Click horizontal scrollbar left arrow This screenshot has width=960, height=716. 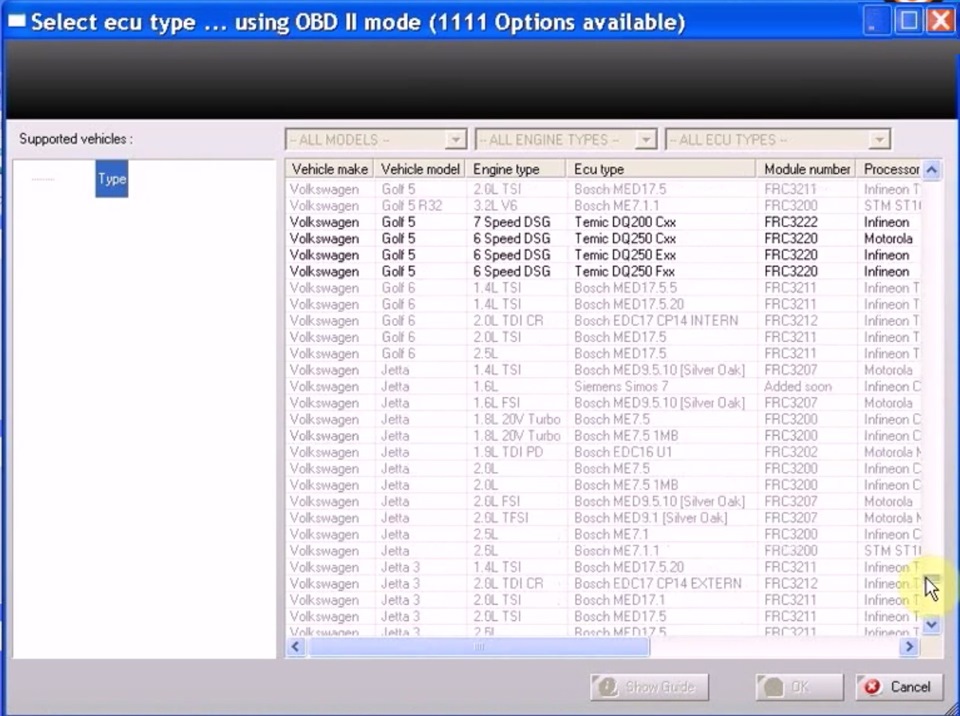coord(296,646)
